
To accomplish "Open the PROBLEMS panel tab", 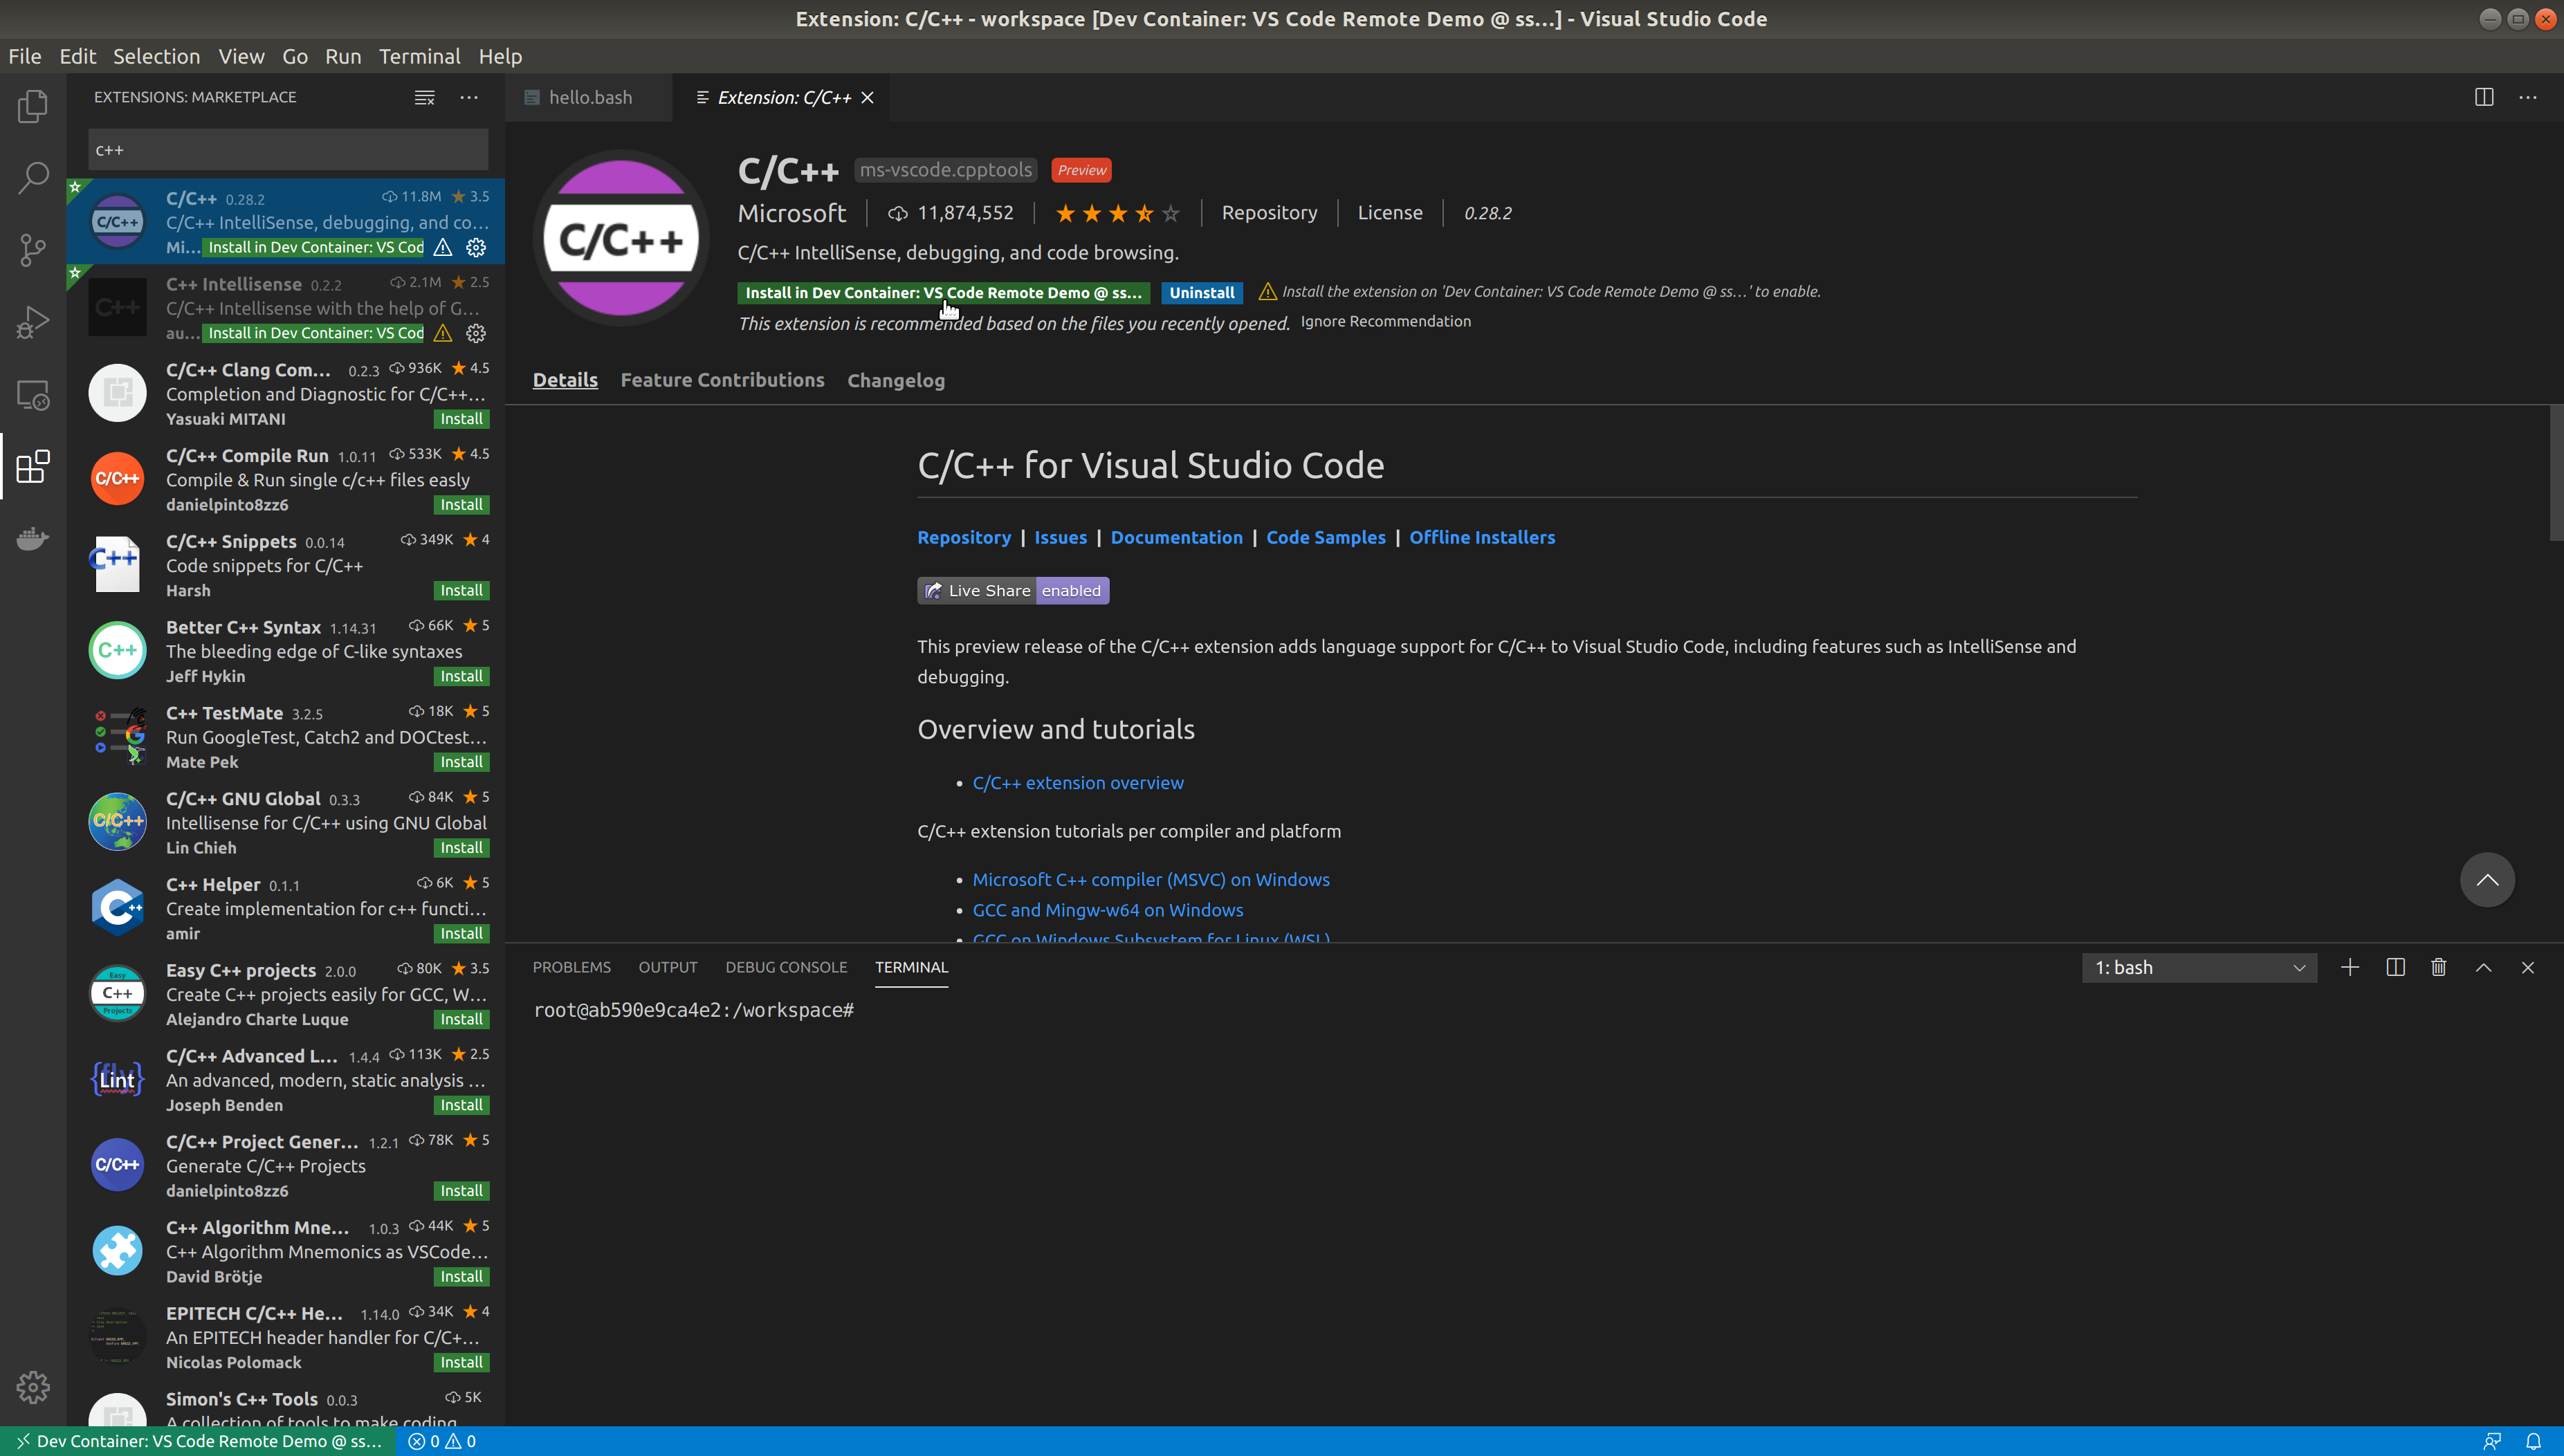I will click(571, 967).
